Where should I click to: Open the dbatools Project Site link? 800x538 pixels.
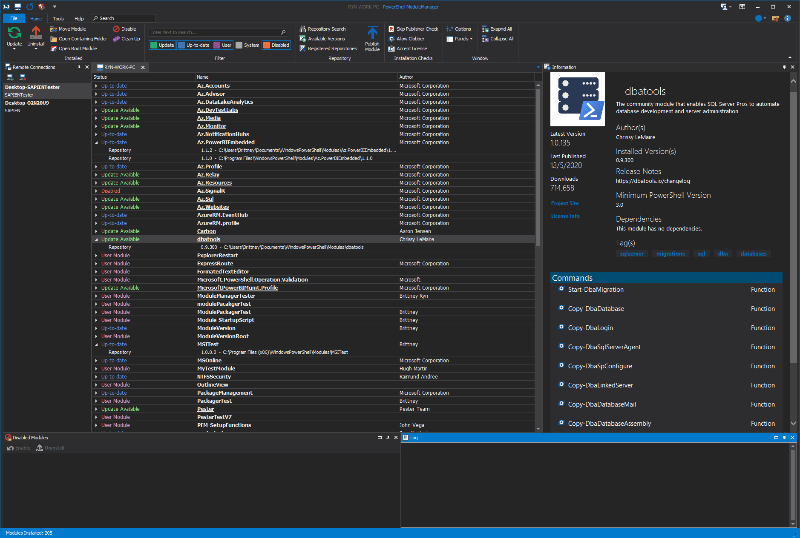(x=565, y=202)
